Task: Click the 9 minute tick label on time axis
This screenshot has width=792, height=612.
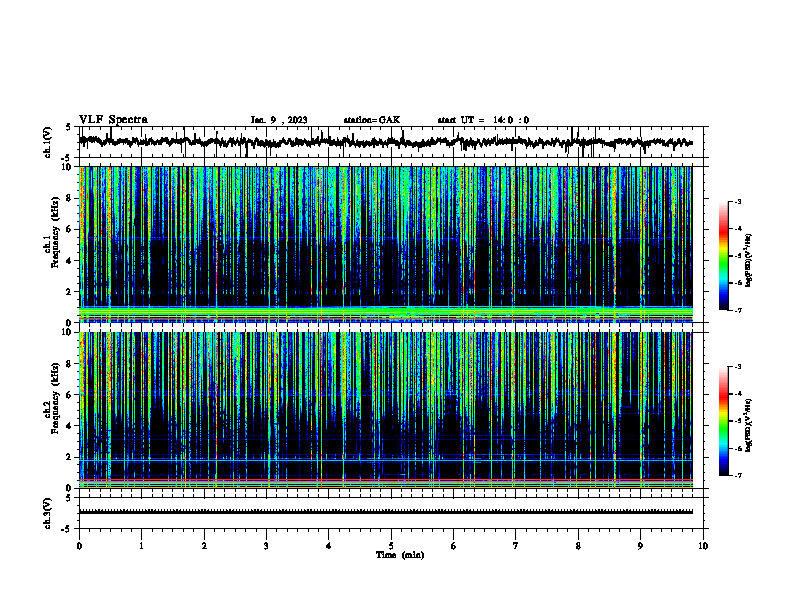Action: 640,546
